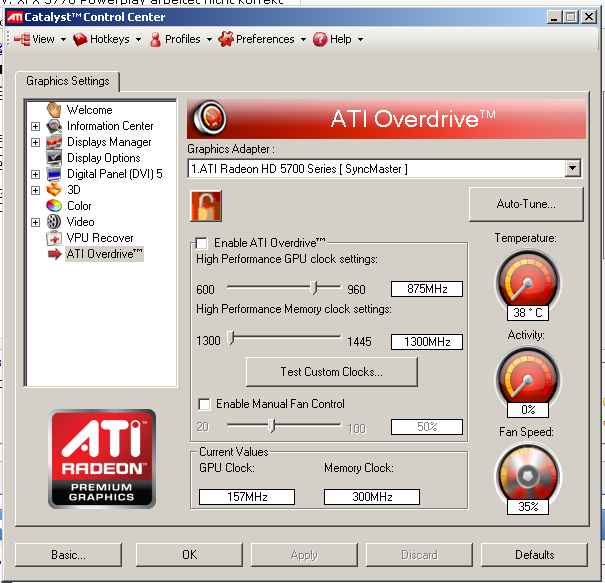Open the Profiles menu

[x=181, y=39]
